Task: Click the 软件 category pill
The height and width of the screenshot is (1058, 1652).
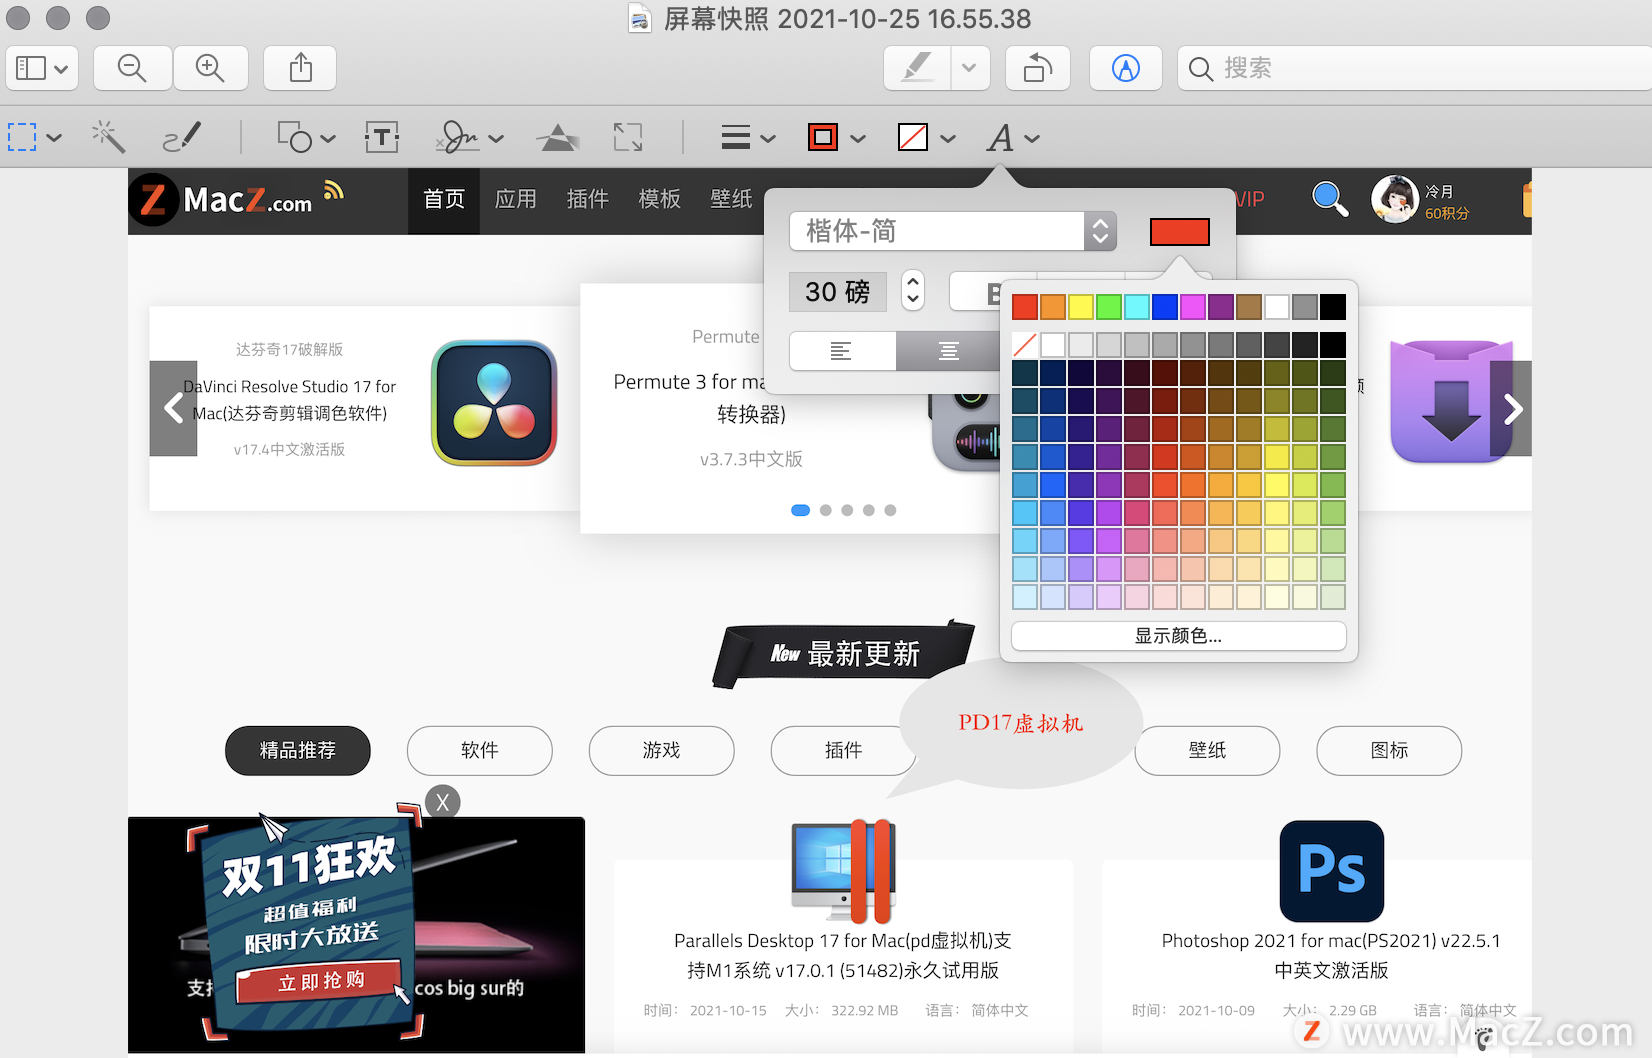Action: pyautogui.click(x=480, y=751)
